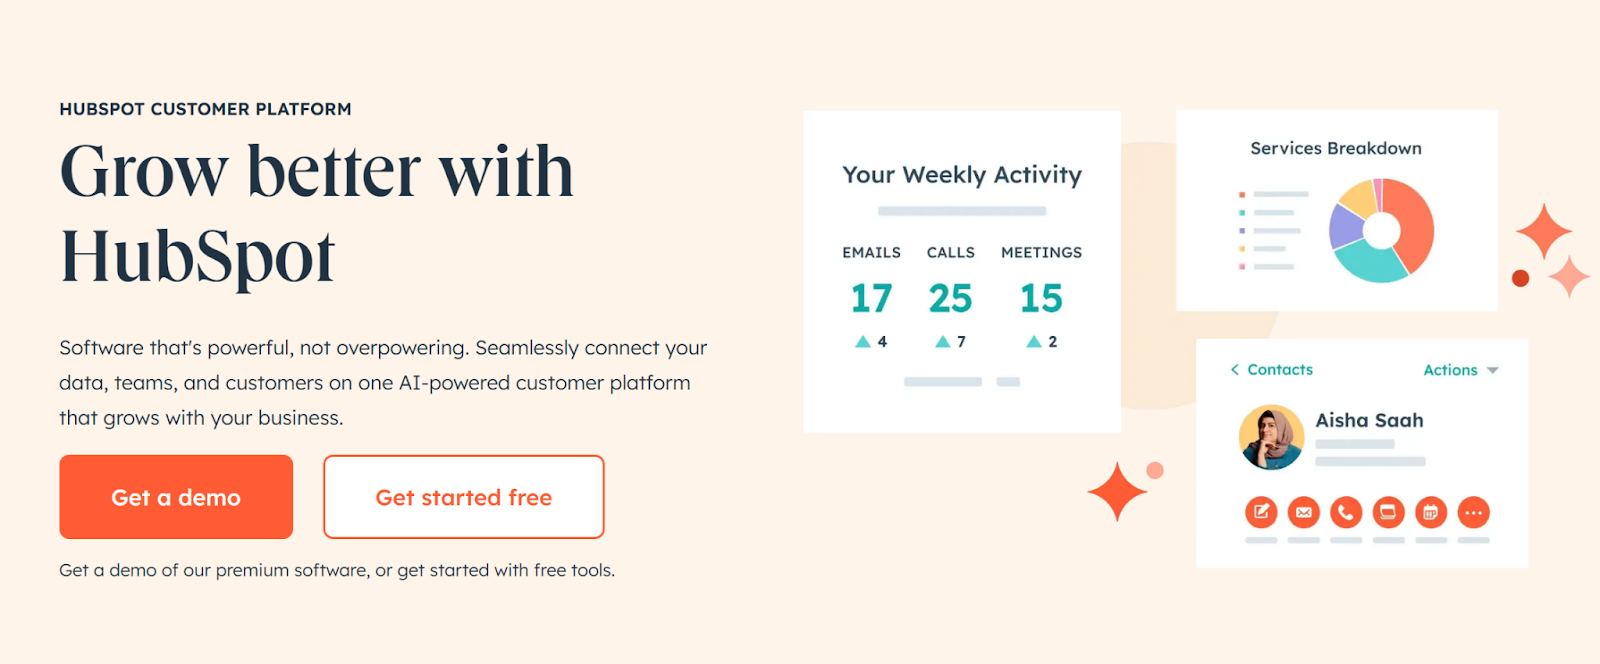Click the calendar meeting icon on contact card

(x=1431, y=512)
